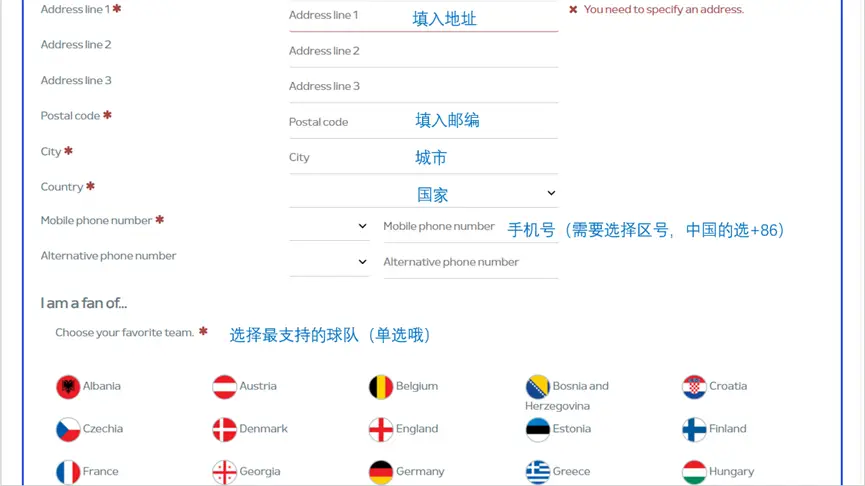Click the Albania team name
Viewport: 865px width, 486px height.
pyautogui.click(x=102, y=386)
